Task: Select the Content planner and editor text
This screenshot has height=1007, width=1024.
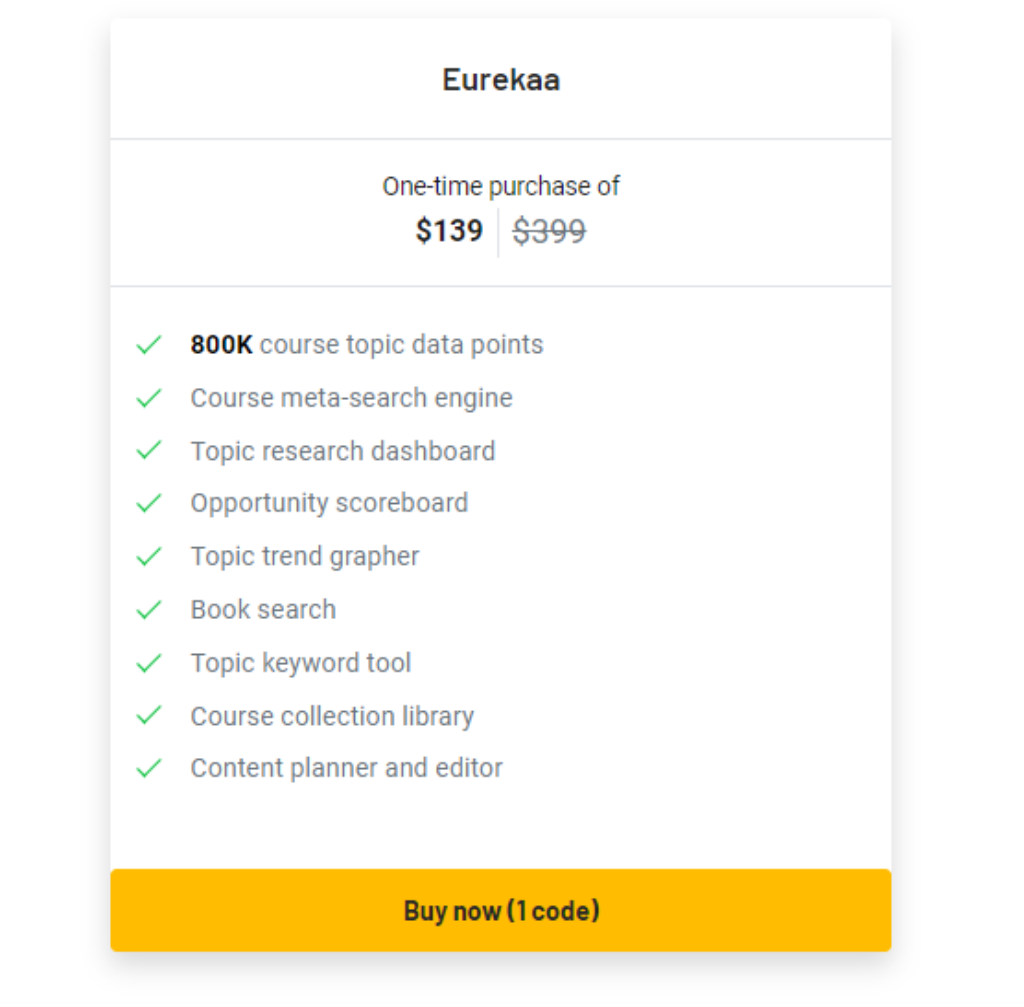Action: pos(346,769)
